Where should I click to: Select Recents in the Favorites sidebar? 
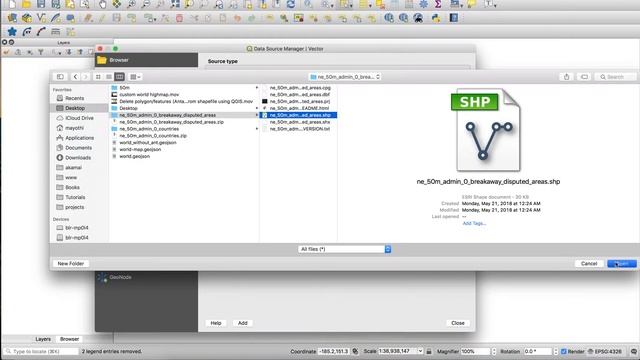[x=74, y=98]
